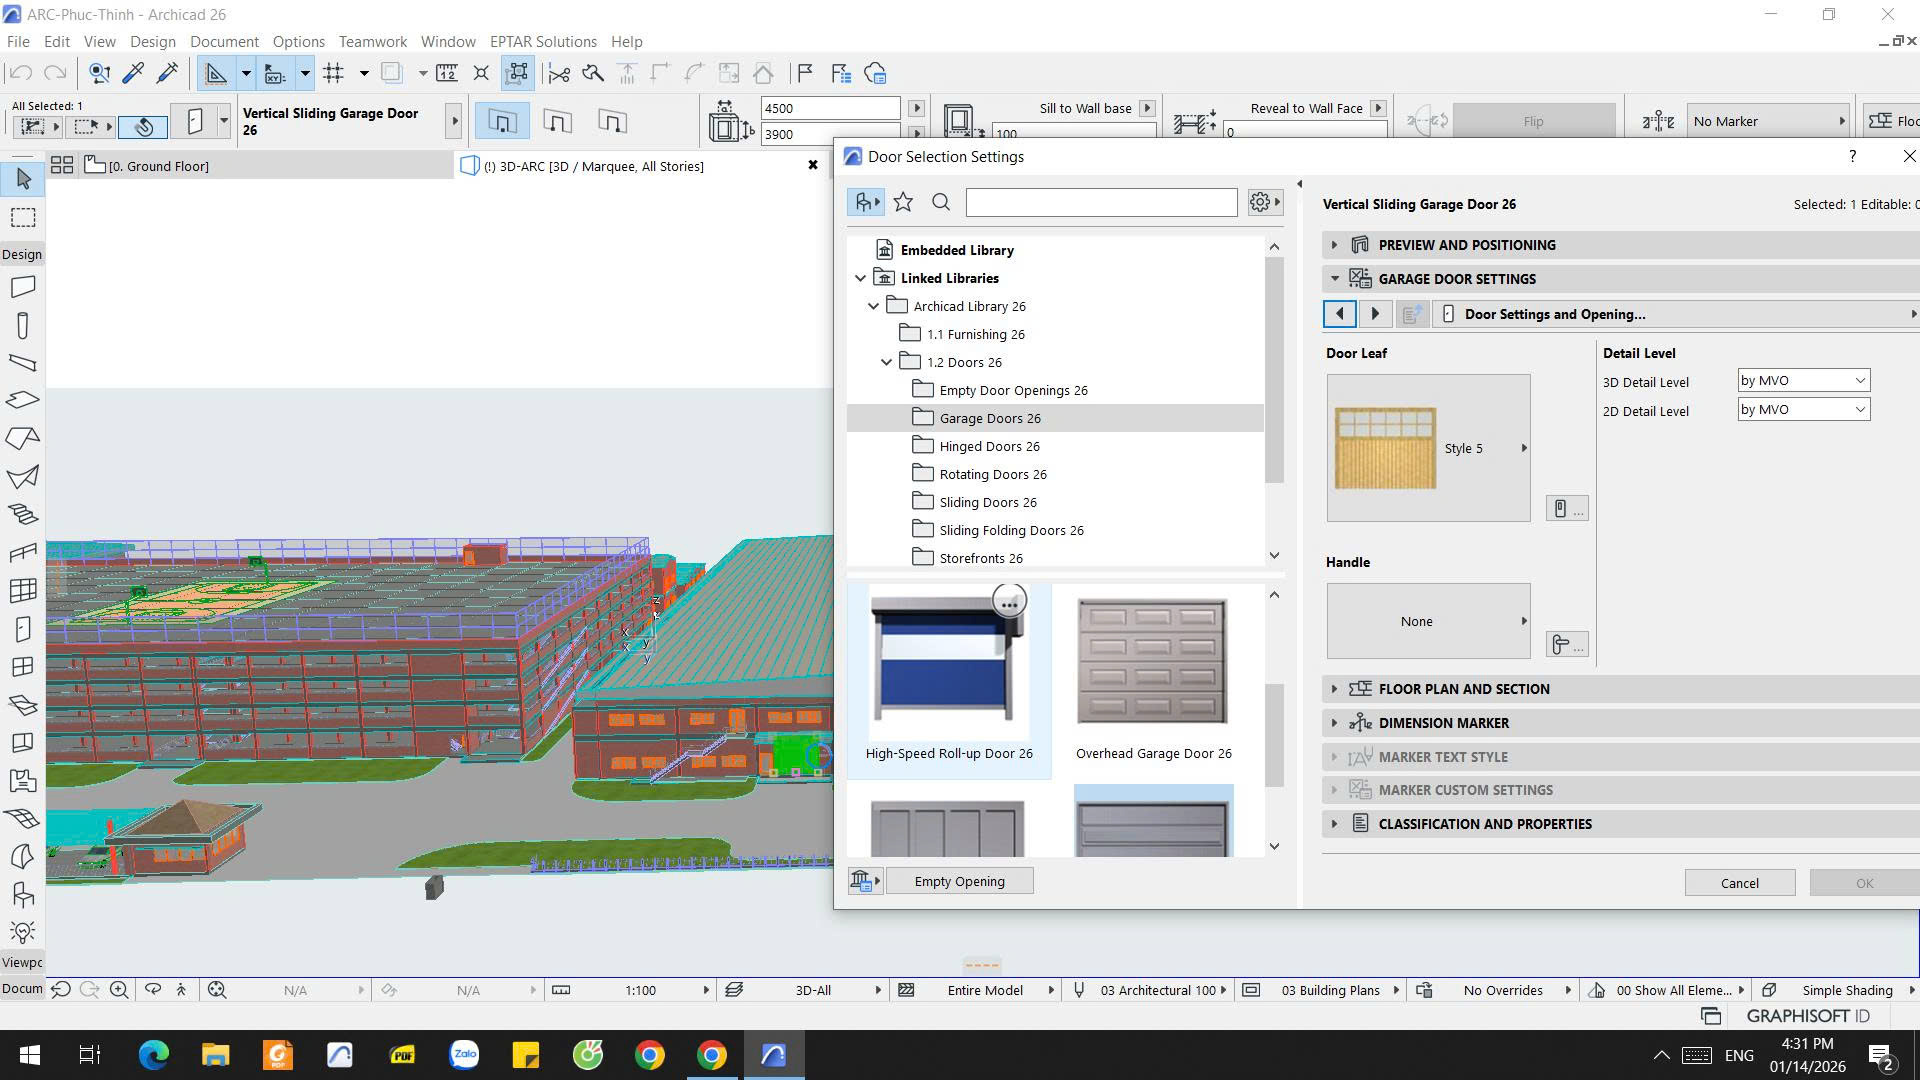This screenshot has height=1080, width=1920.
Task: Open Zalo from the Windows taskbar
Action: [x=464, y=1054]
